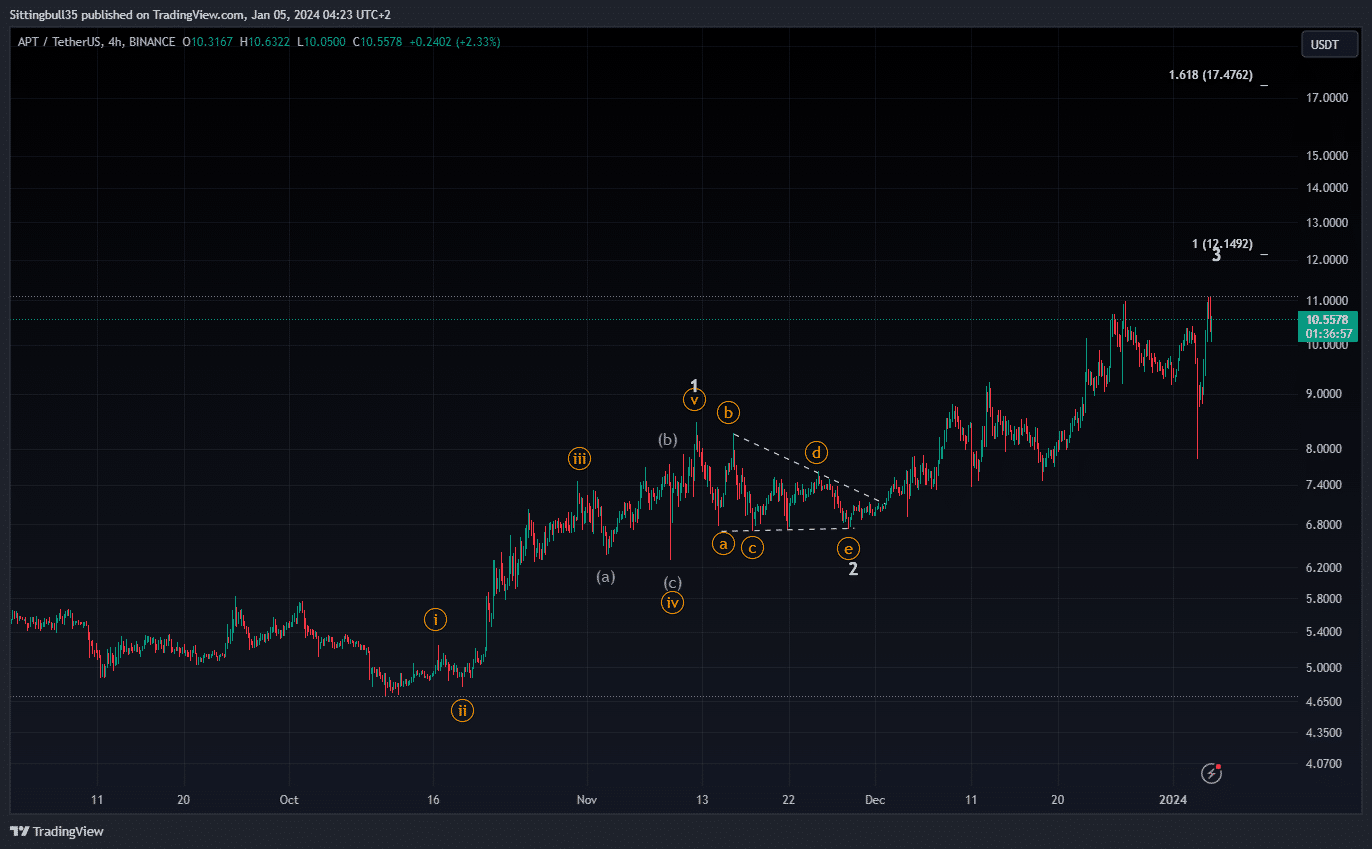
Task: Click the low value L10.0500
Action: [321, 42]
